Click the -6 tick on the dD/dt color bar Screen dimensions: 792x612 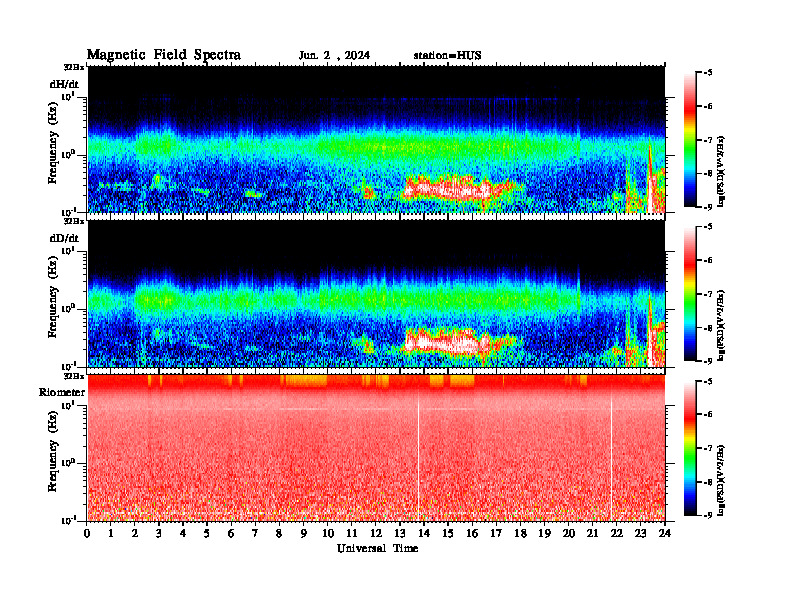click(708, 260)
